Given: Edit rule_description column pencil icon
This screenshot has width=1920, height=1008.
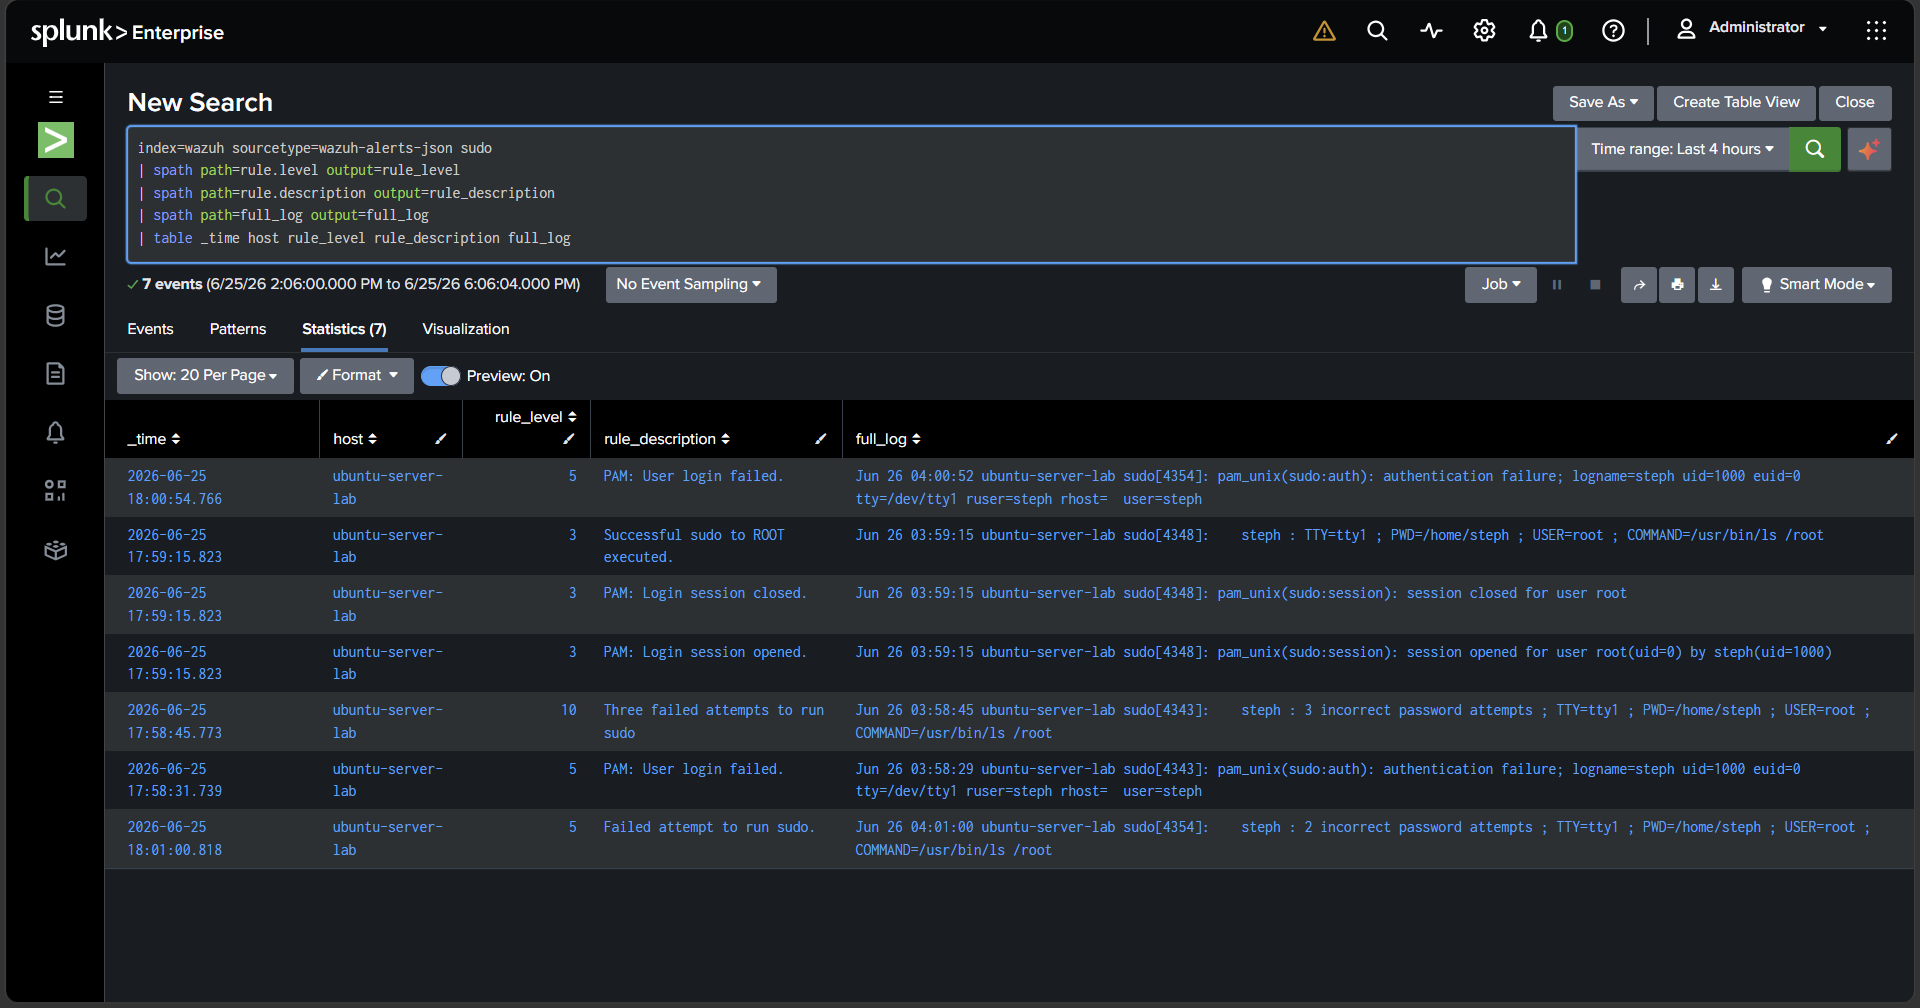Looking at the screenshot, I should [821, 439].
